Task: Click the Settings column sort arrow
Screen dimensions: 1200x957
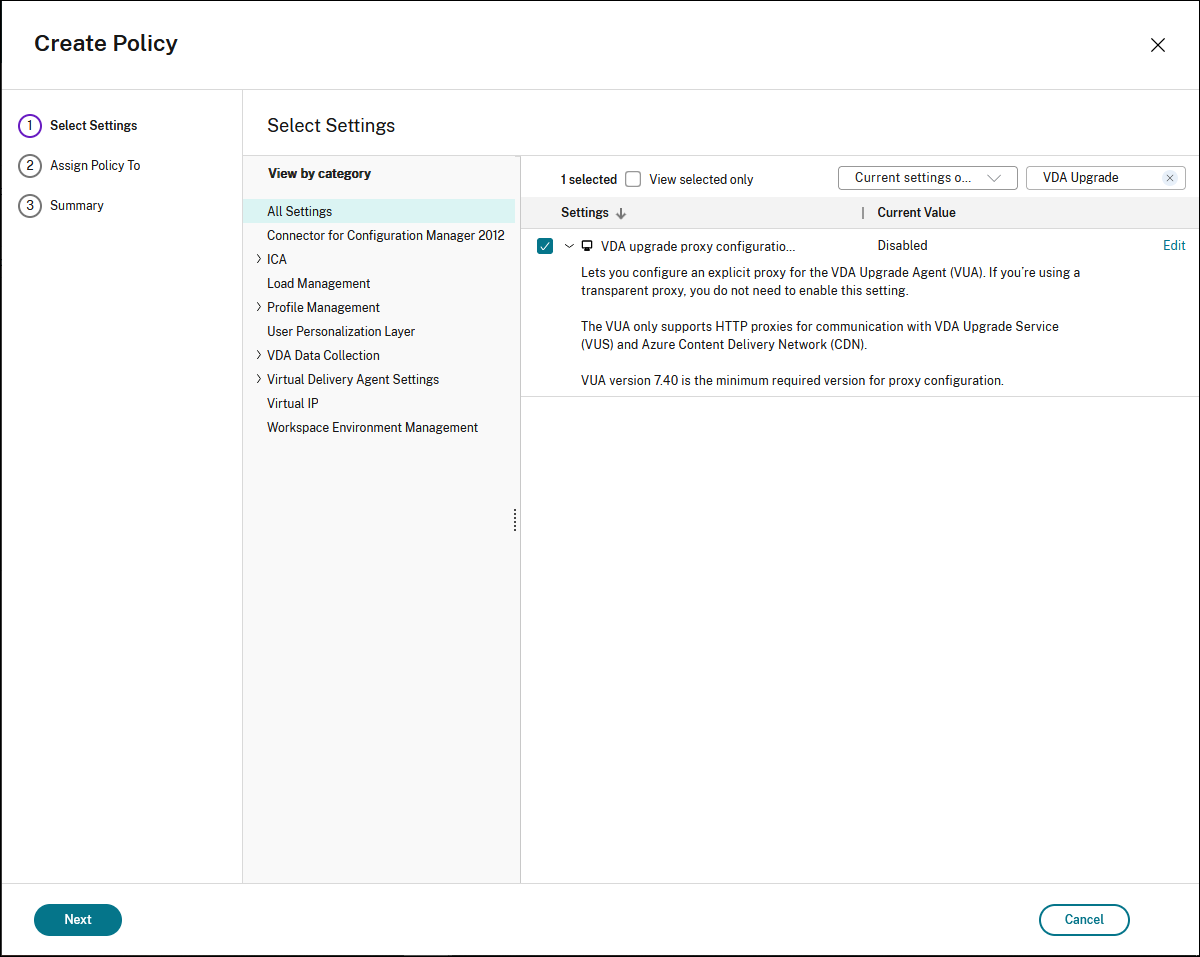Action: [621, 213]
